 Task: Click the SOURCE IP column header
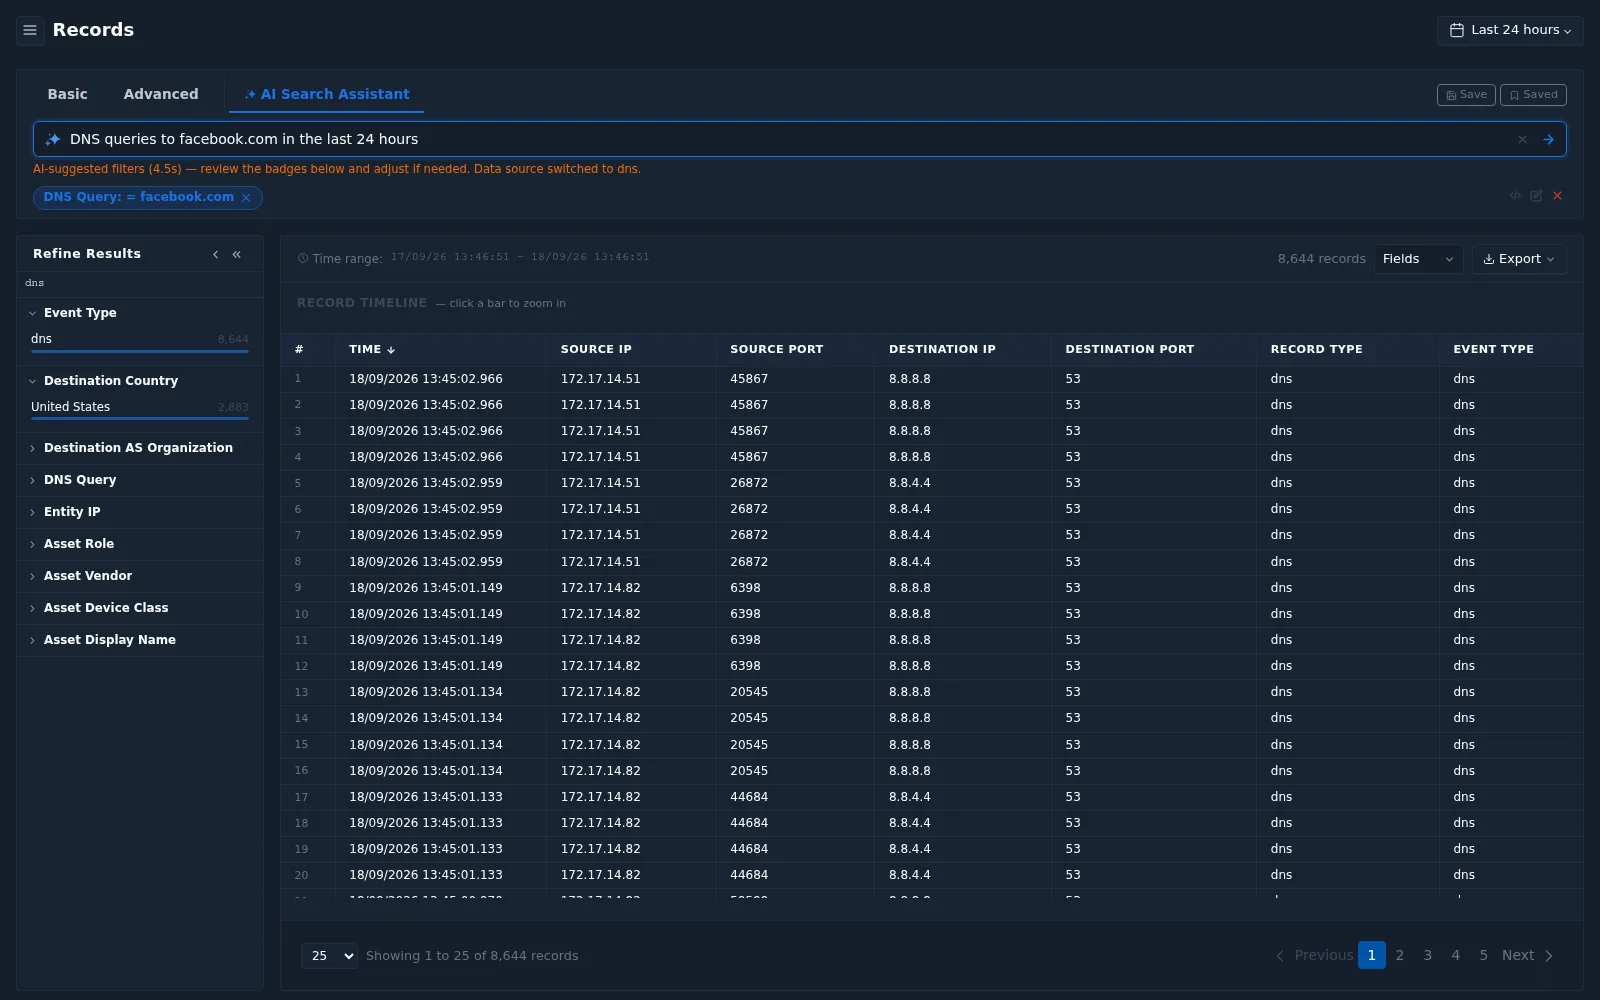[x=596, y=349]
